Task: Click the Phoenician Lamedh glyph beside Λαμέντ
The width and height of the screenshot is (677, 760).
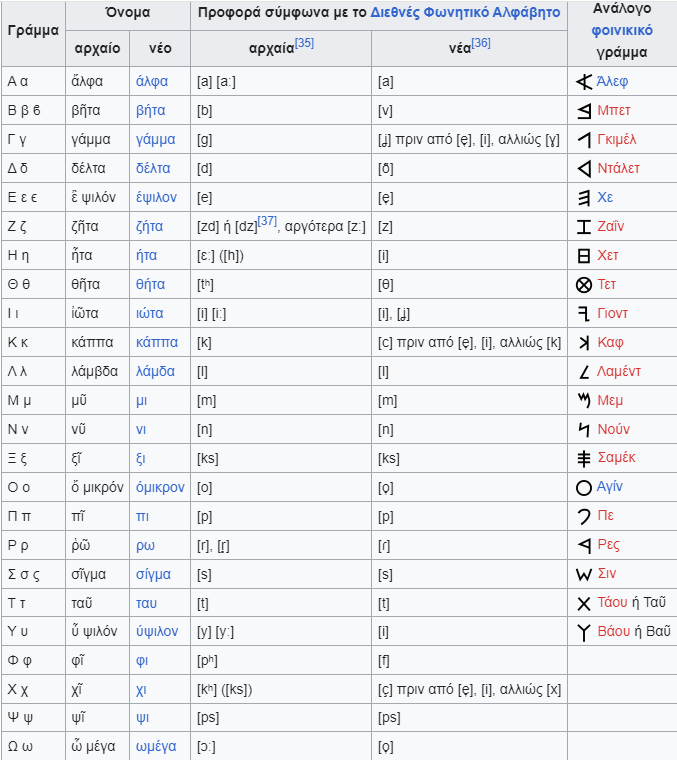Action: click(584, 372)
